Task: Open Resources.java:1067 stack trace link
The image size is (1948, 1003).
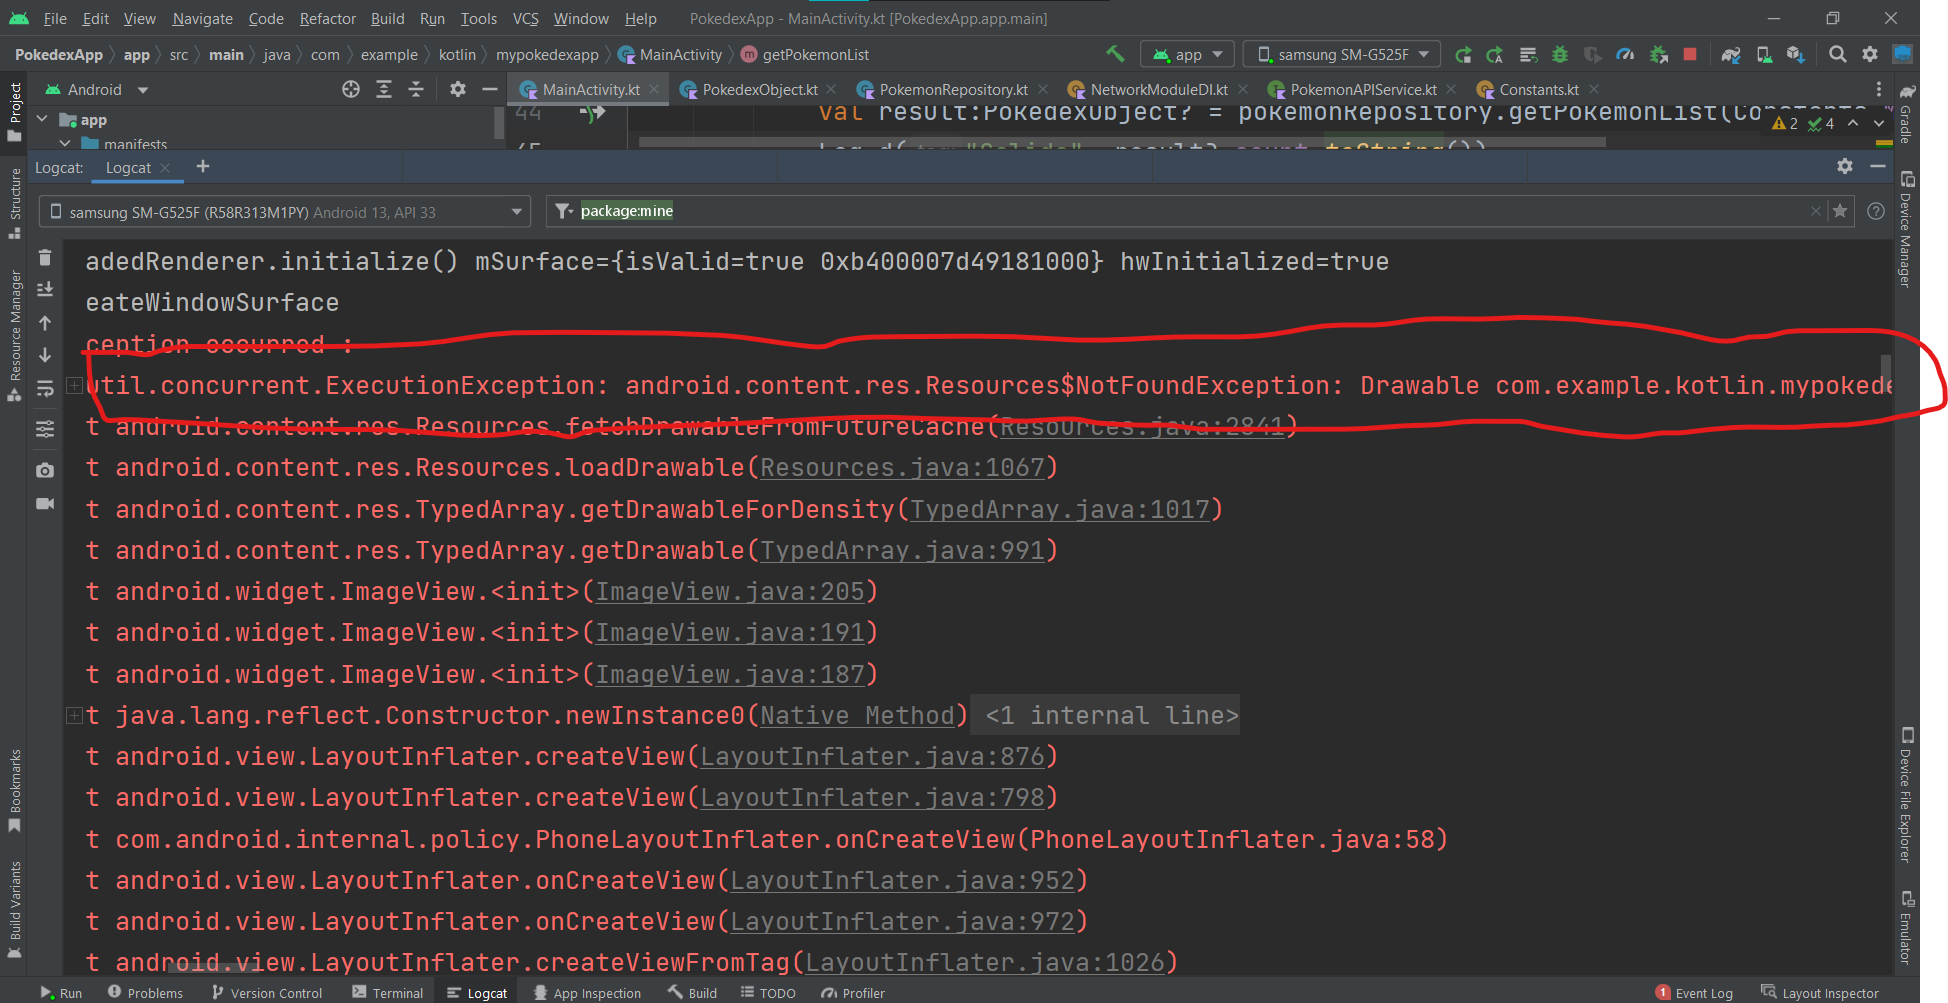Action: [x=901, y=468]
